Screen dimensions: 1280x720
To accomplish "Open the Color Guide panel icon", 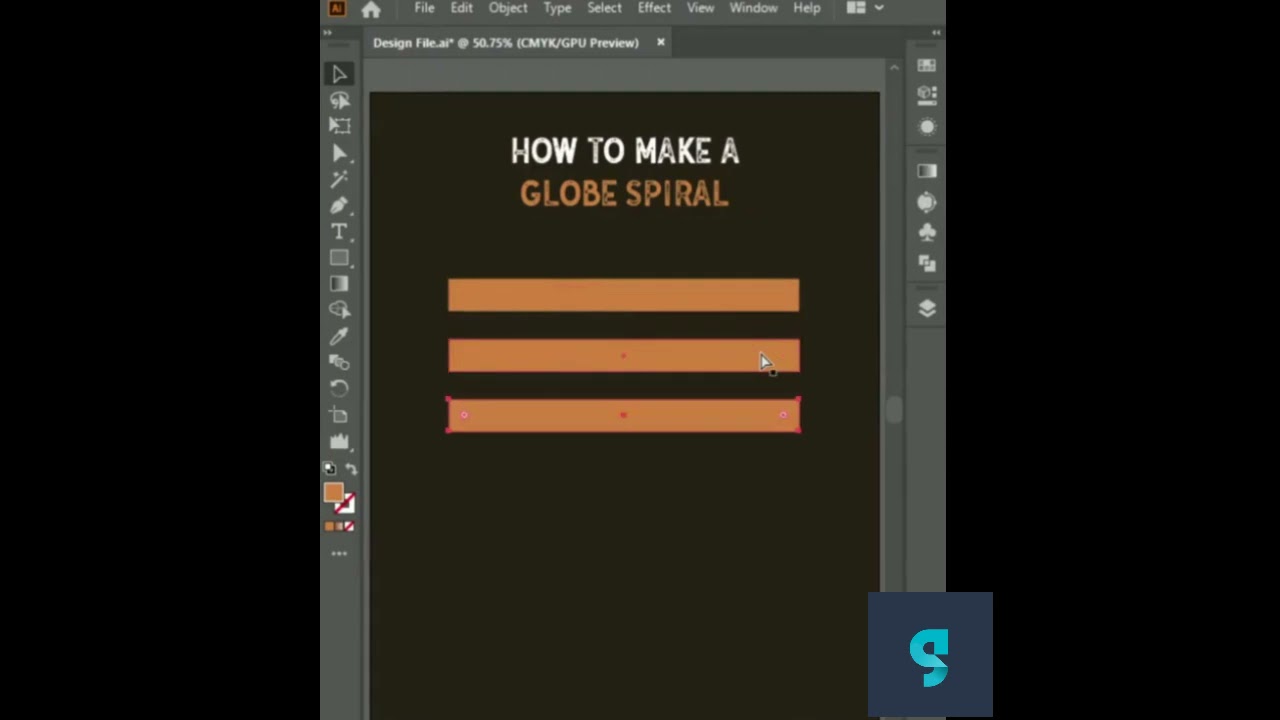I will coord(926,202).
